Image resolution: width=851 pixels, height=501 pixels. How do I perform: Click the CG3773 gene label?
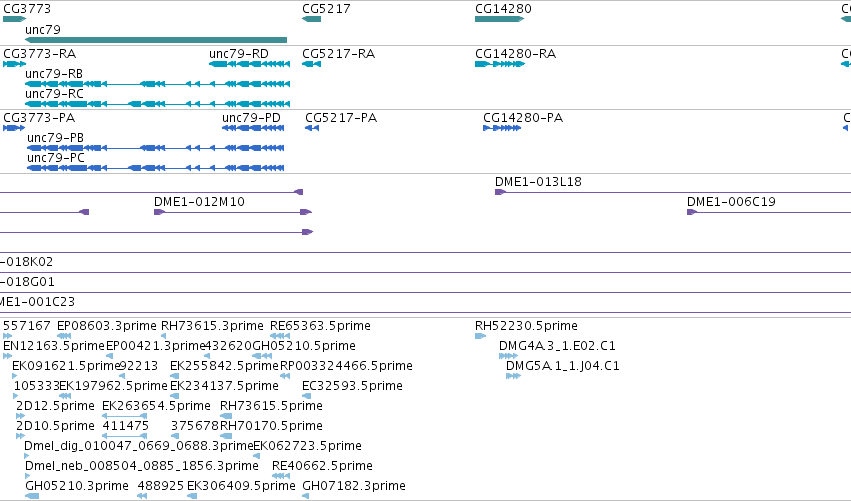pos(27,9)
